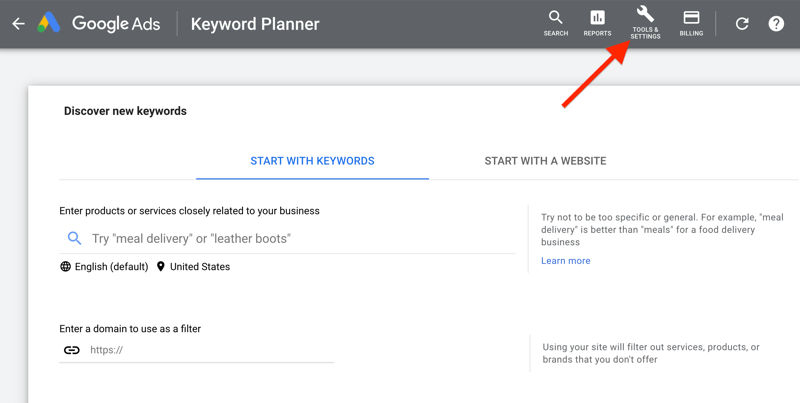Refresh the page with reload icon
Viewport: 800px width, 403px height.
pos(742,23)
